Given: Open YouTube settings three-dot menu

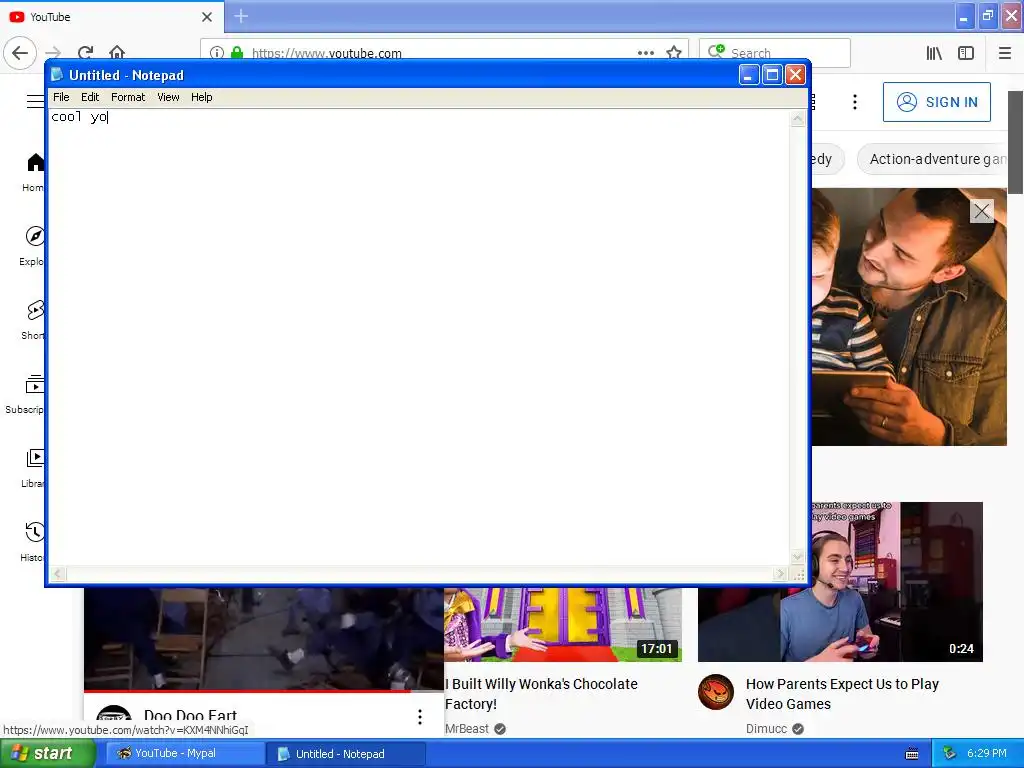Looking at the screenshot, I should (855, 102).
